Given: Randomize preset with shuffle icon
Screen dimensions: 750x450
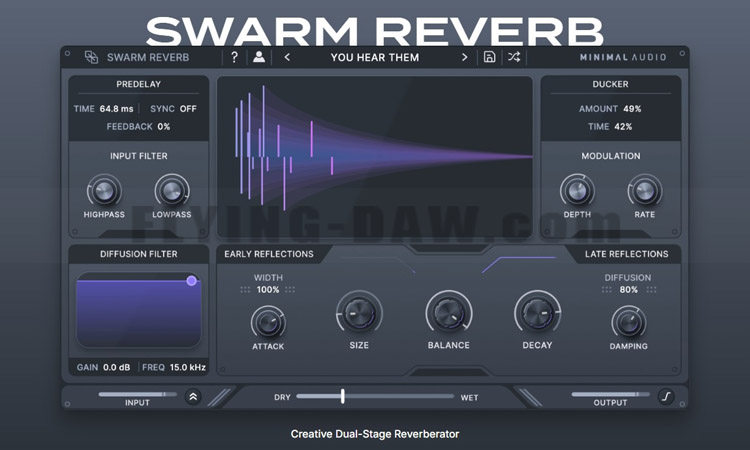Looking at the screenshot, I should pyautogui.click(x=514, y=57).
